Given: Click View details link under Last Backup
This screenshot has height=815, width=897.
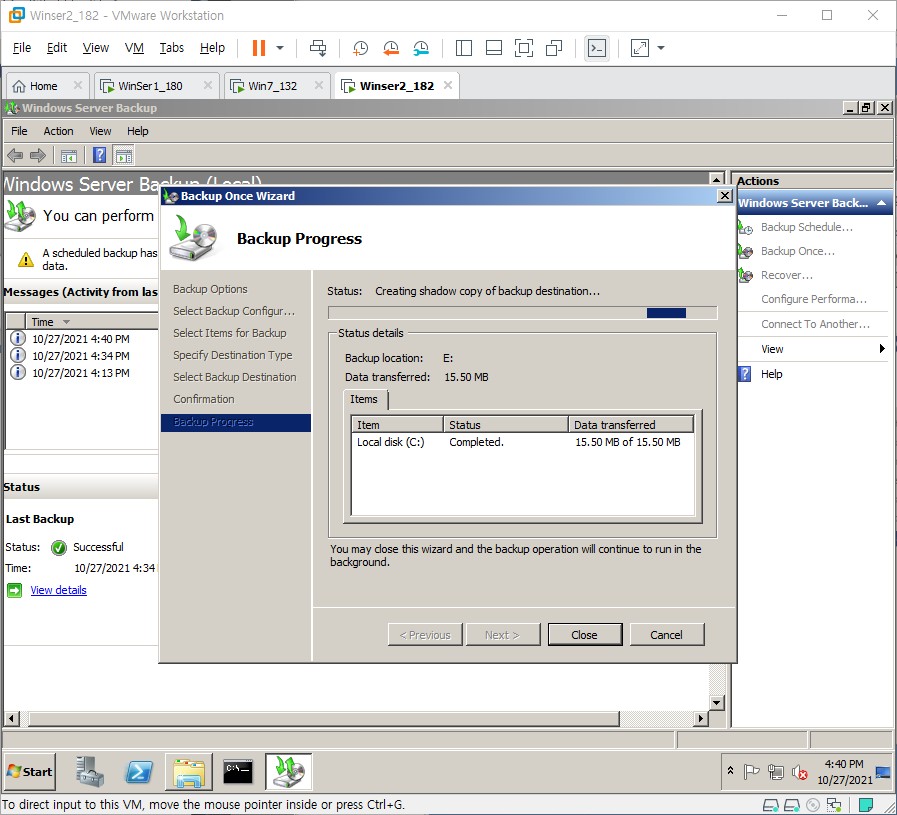Looking at the screenshot, I should point(58,590).
